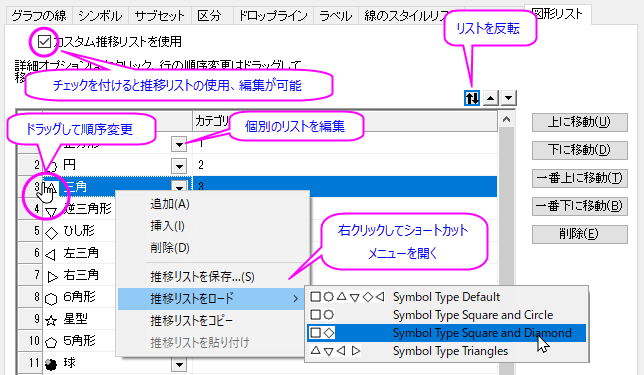644x375 pixels.
Task: Click the scrollbar up arrow of list
Action: tap(506, 120)
